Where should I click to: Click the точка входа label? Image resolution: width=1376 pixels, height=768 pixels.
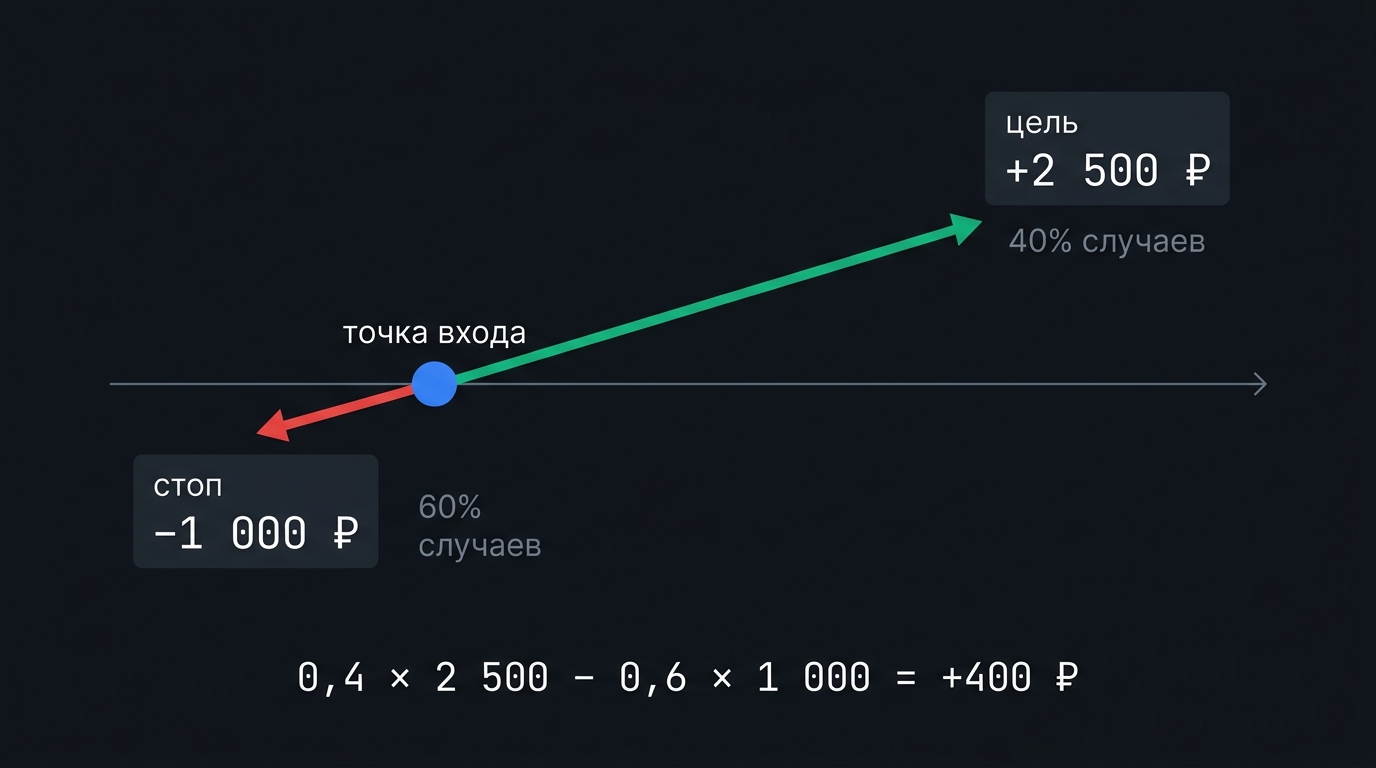(x=434, y=333)
